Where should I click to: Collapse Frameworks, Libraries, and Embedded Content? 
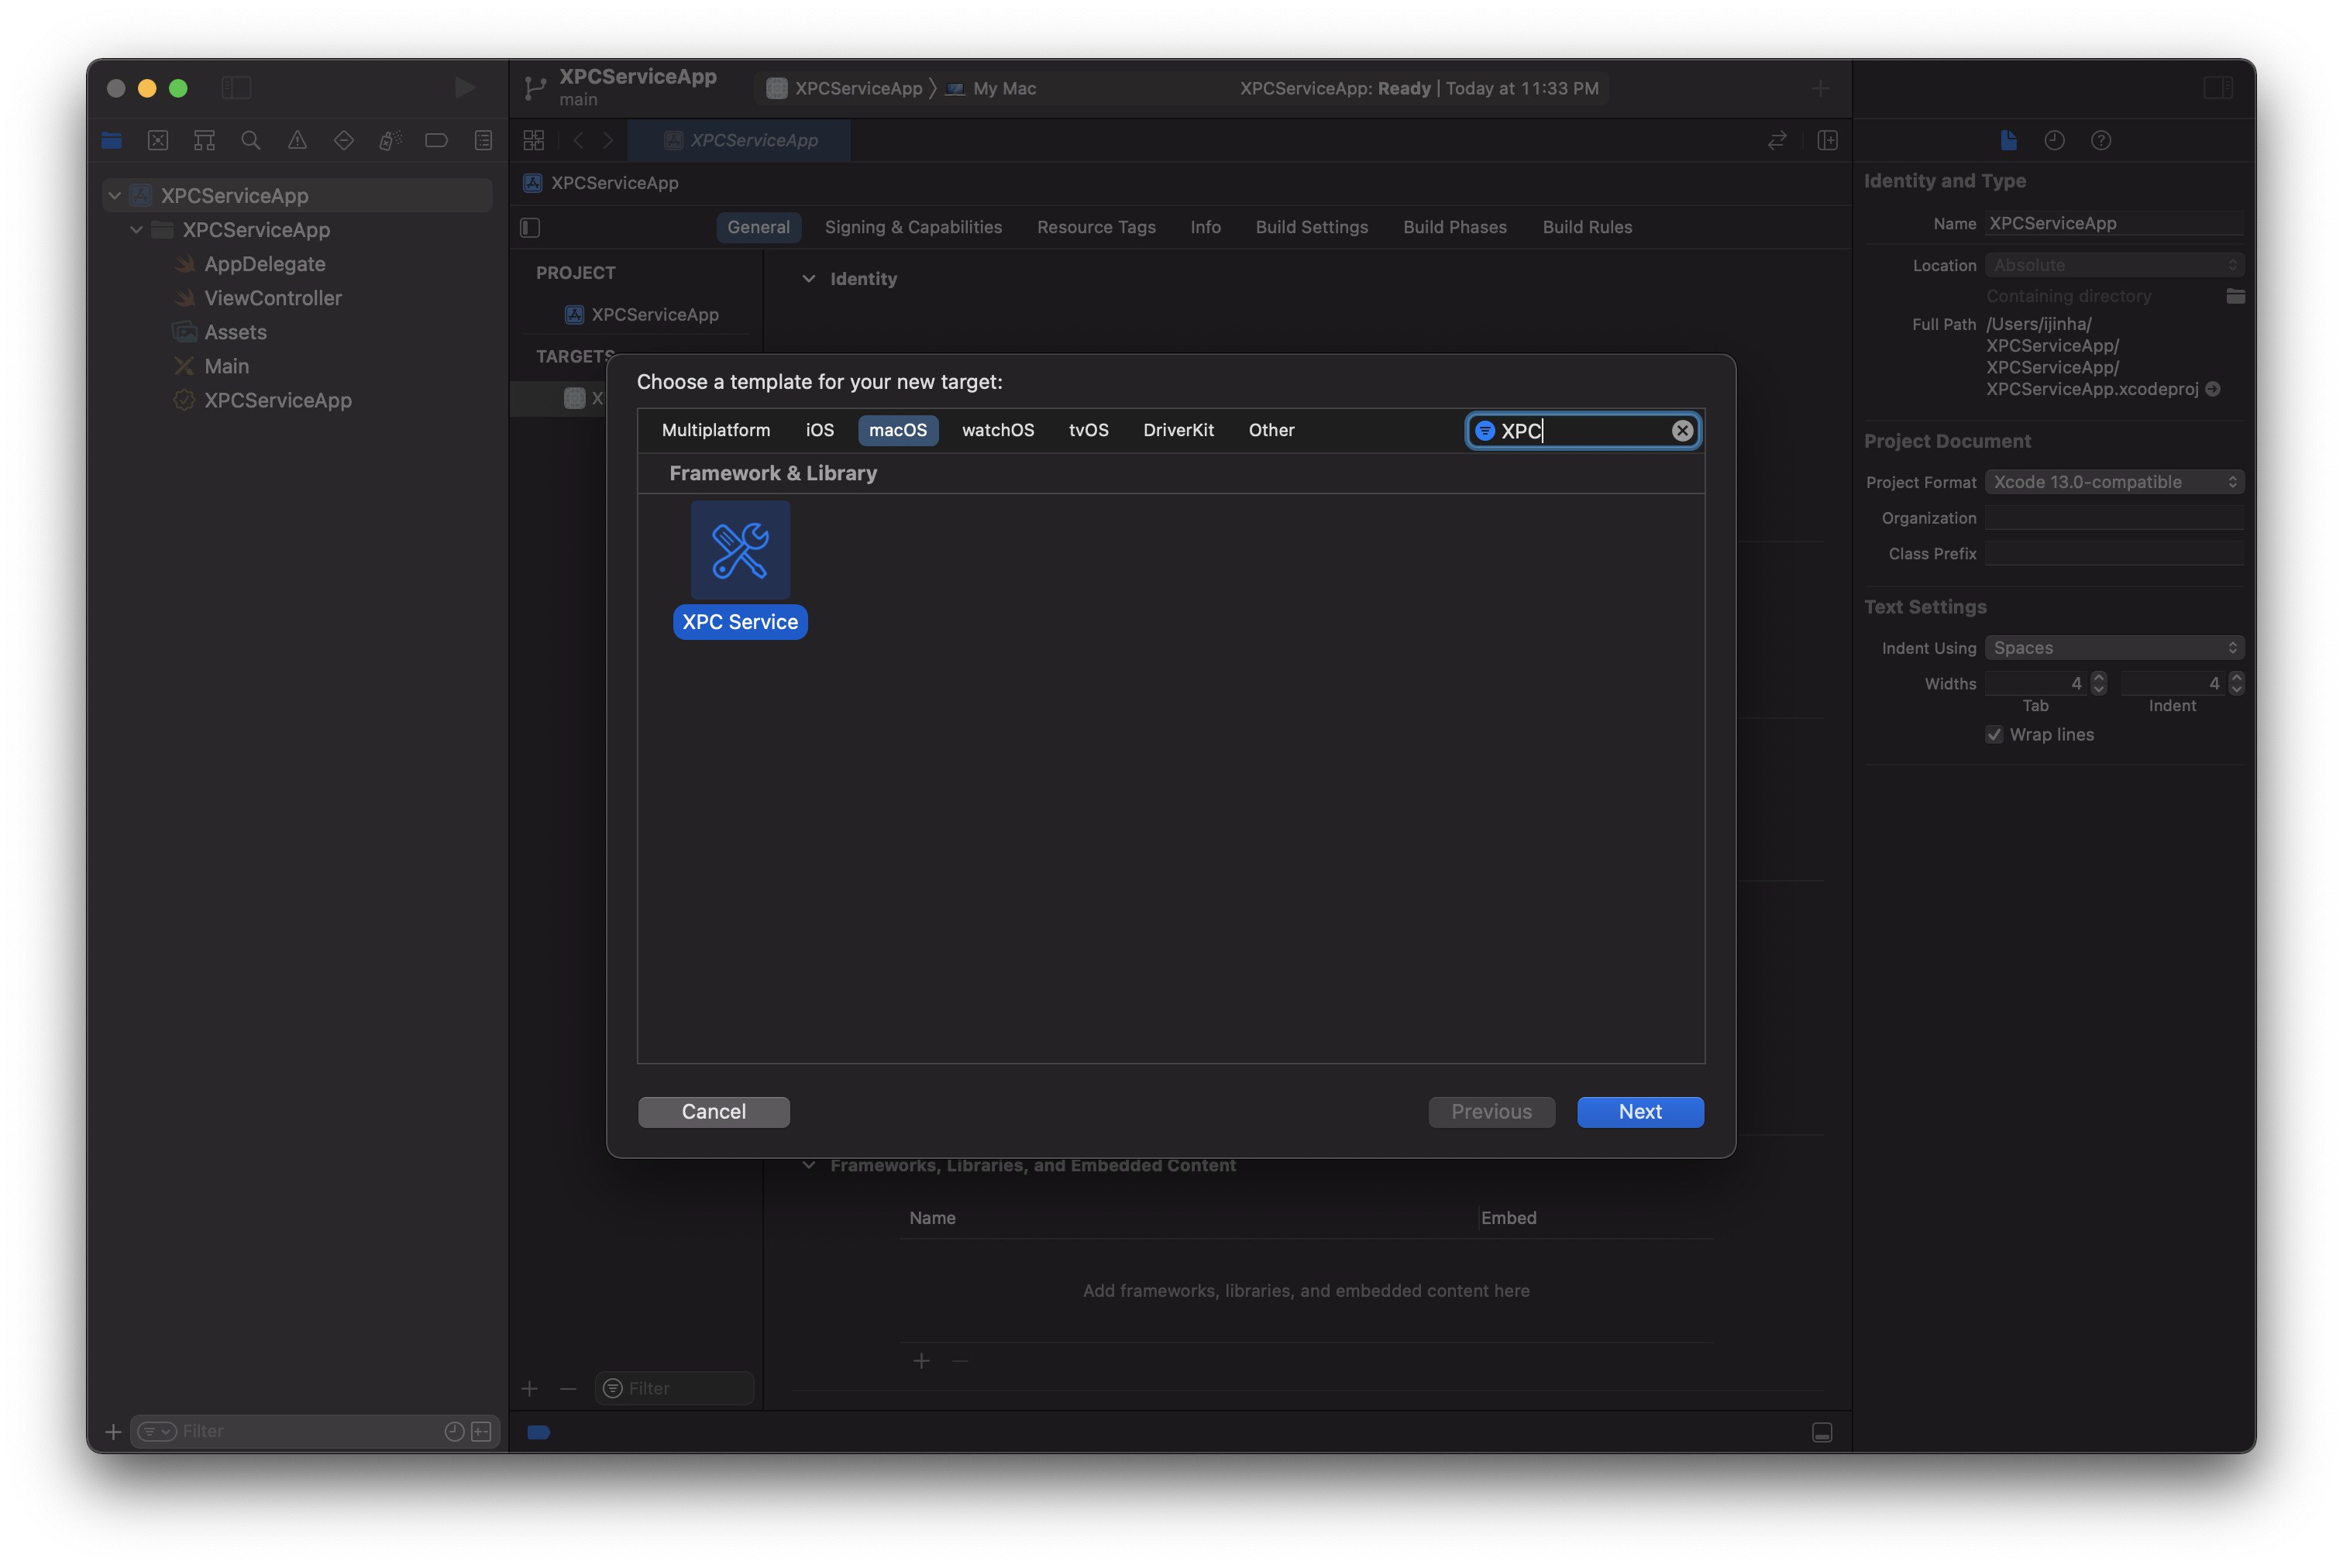pos(809,1165)
